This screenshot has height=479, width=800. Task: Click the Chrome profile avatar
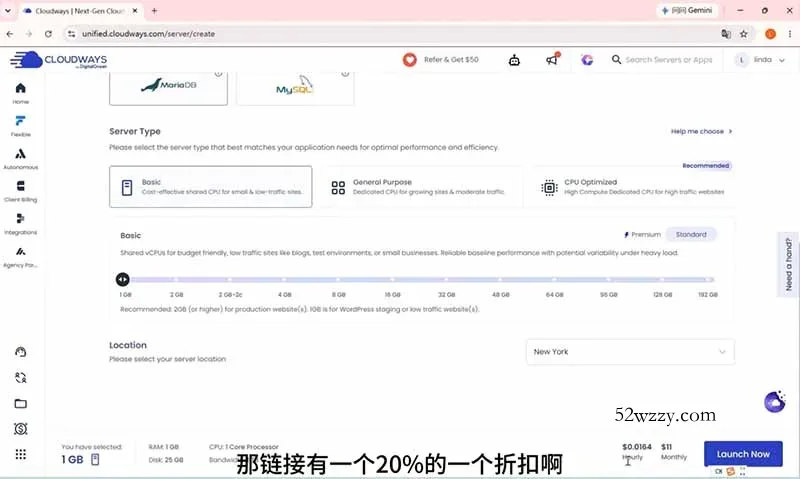click(x=770, y=34)
